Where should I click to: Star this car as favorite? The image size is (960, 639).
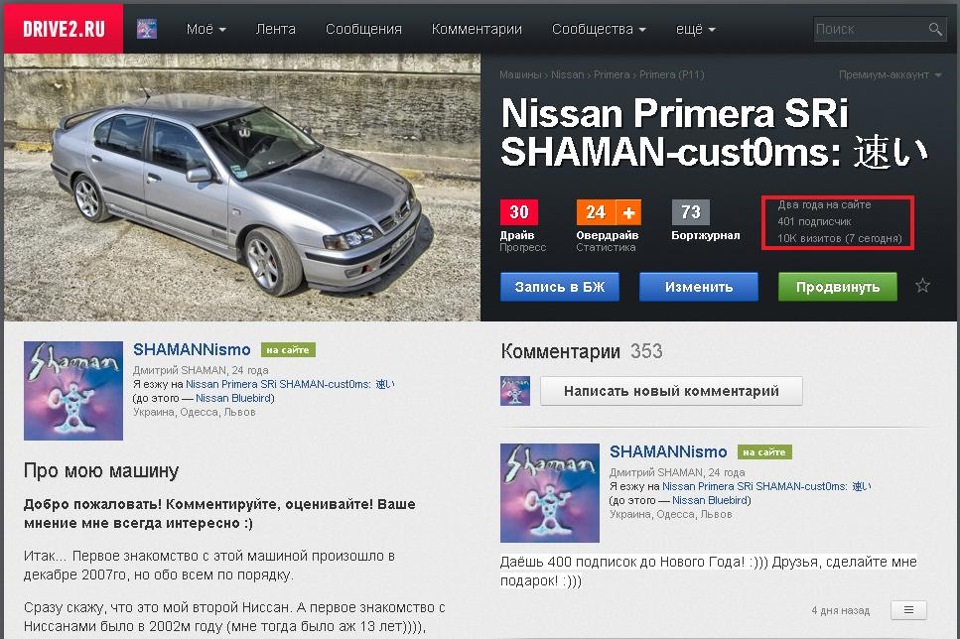click(x=922, y=286)
